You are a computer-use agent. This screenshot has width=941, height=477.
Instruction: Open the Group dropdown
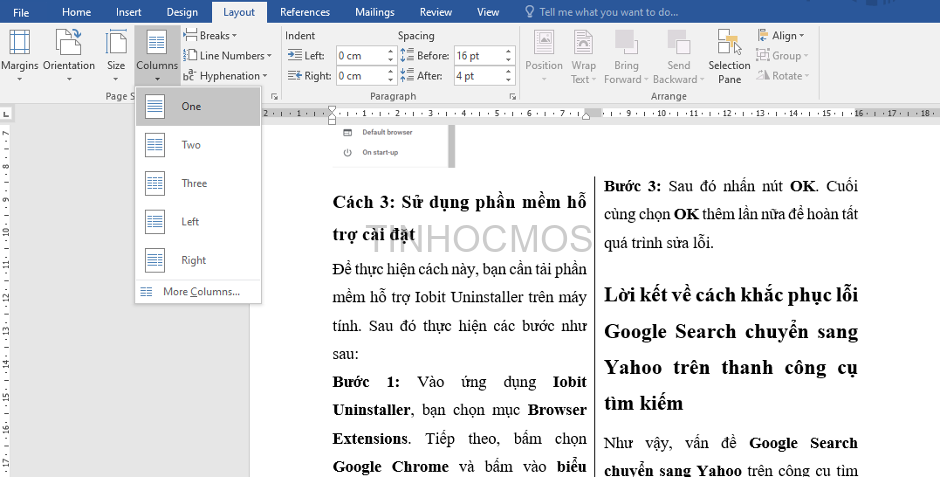pyautogui.click(x=782, y=55)
